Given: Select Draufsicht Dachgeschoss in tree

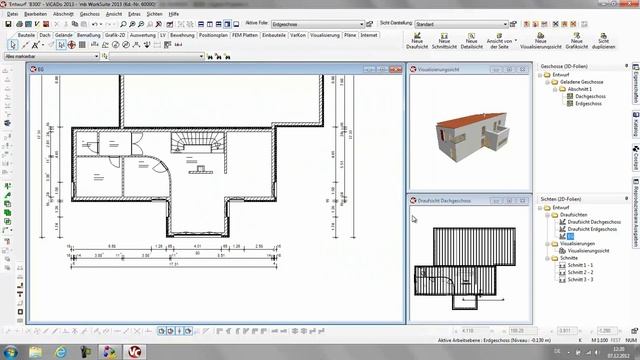Looking at the screenshot, I should tap(594, 222).
